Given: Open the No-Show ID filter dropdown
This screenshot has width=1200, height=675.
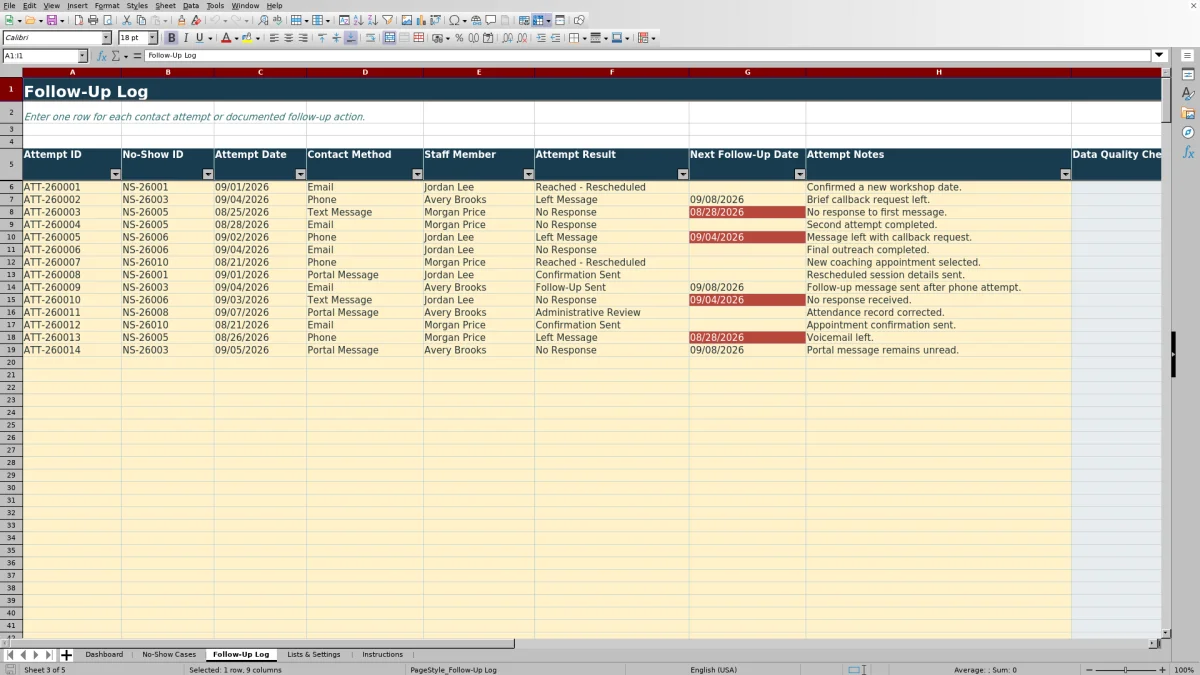Looking at the screenshot, I should pyautogui.click(x=208, y=174).
